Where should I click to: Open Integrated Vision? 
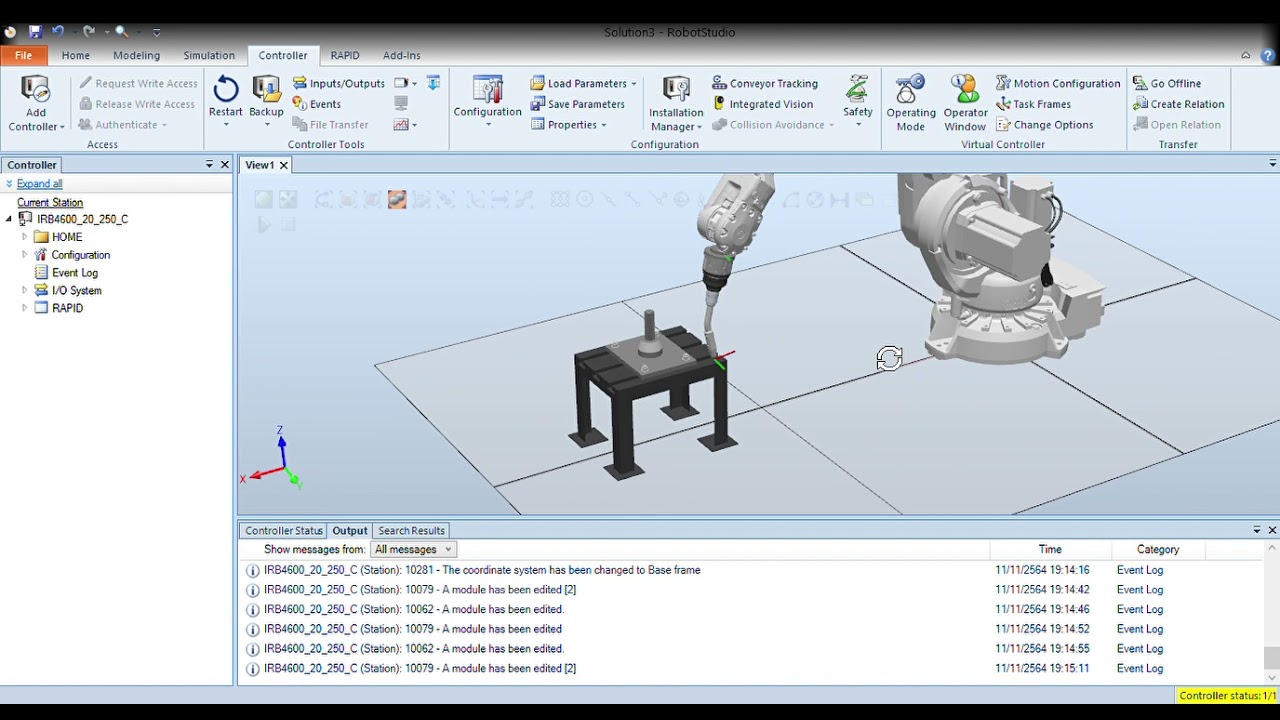pos(762,104)
